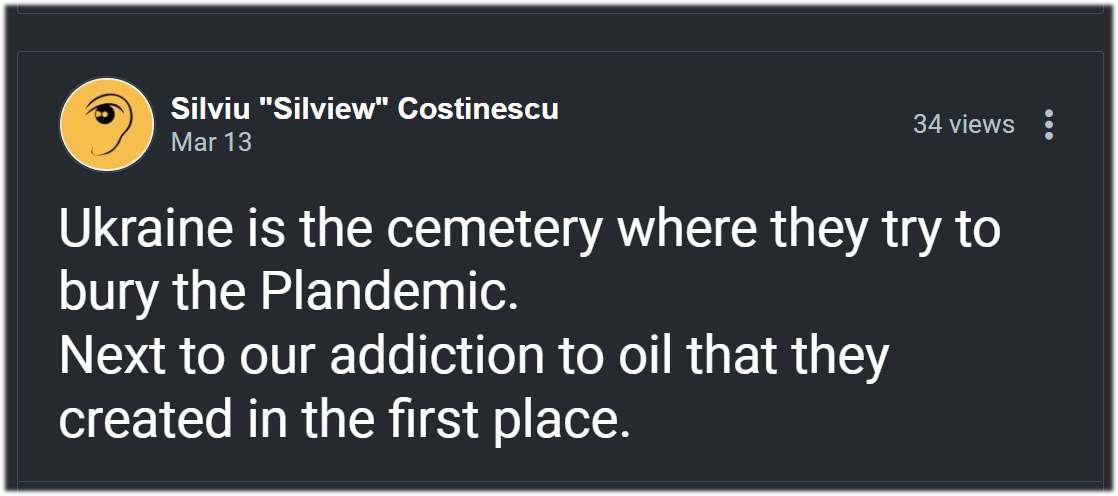The width and height of the screenshot is (1118, 496).
Task: Click the number 34 in the view count
Action: (927, 124)
